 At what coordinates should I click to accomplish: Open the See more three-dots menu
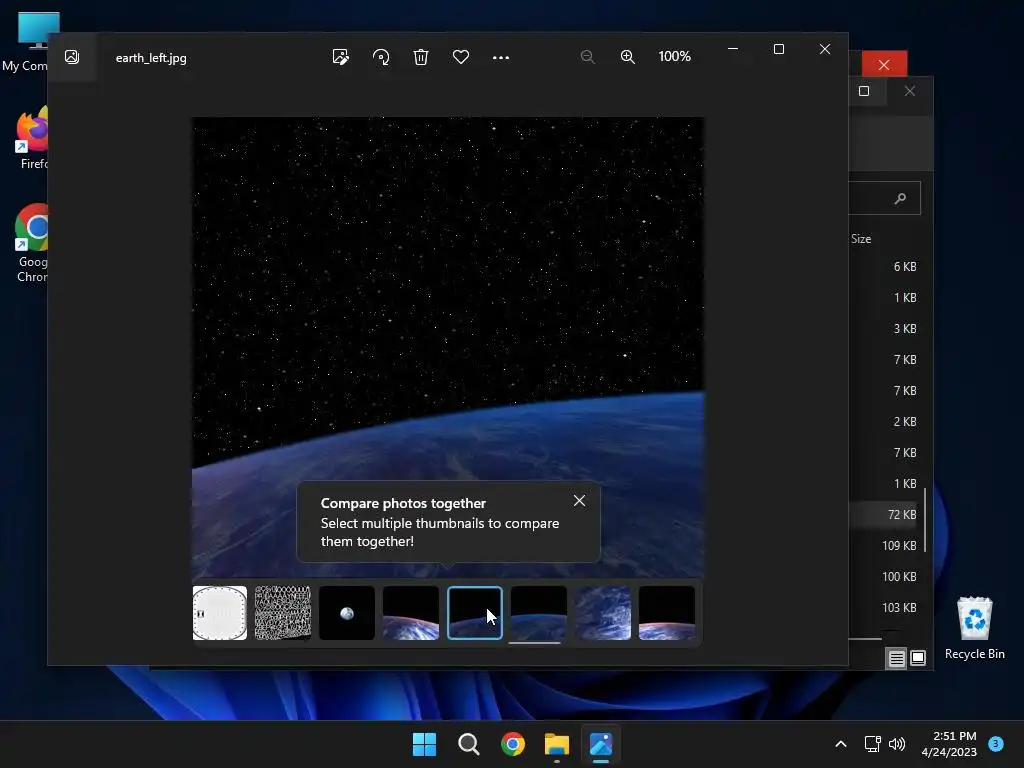501,57
